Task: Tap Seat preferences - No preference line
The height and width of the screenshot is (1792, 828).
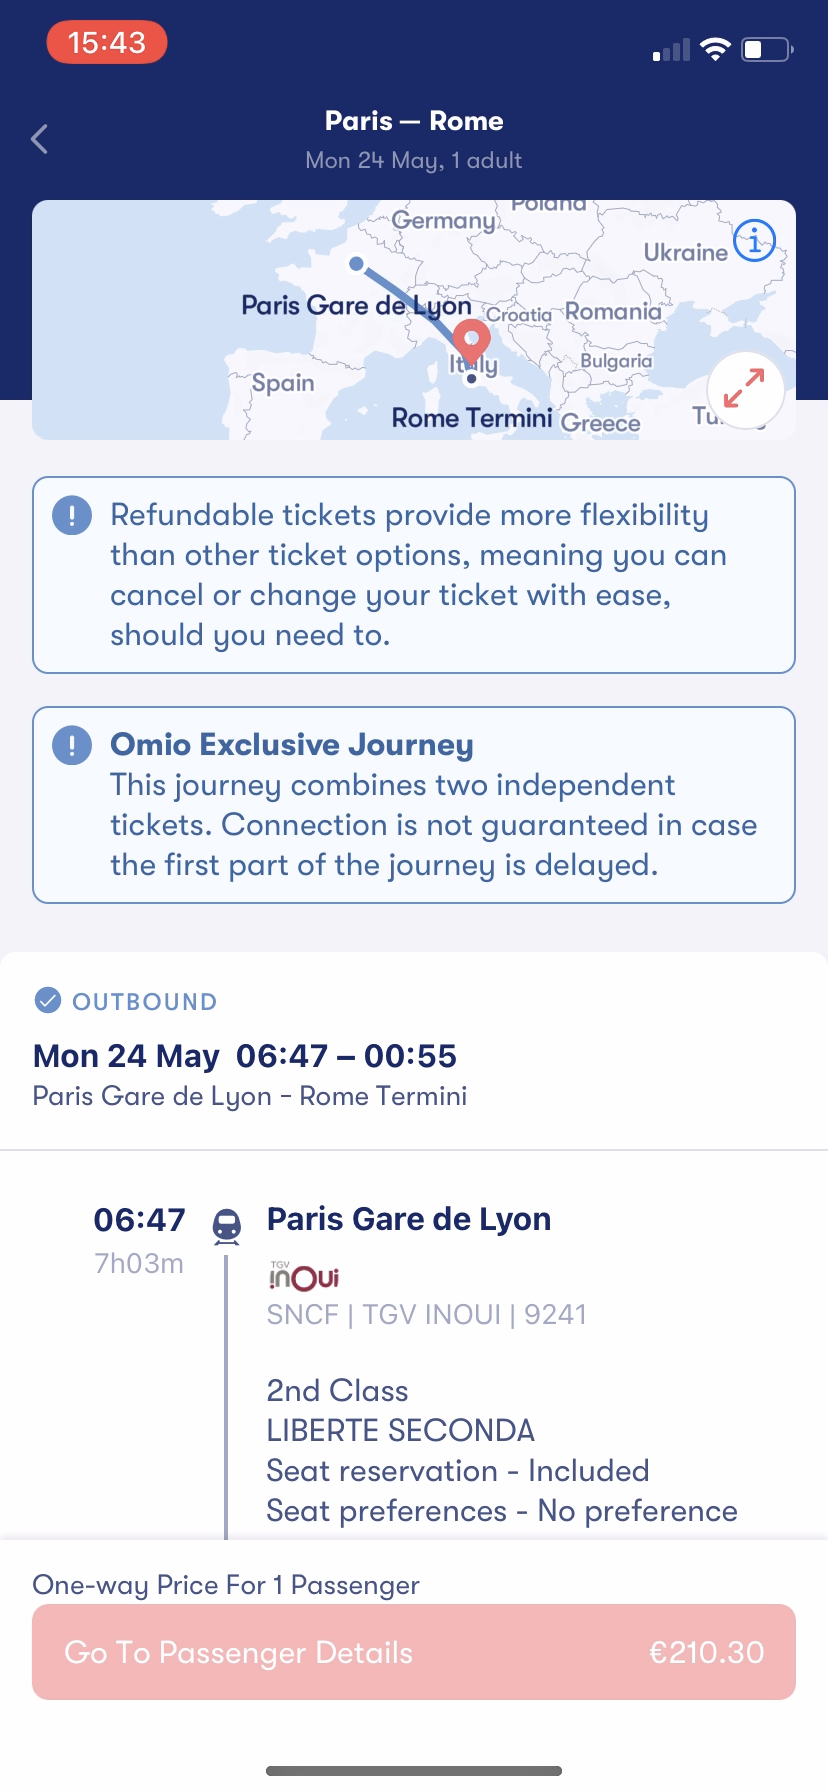Action: [x=501, y=1511]
